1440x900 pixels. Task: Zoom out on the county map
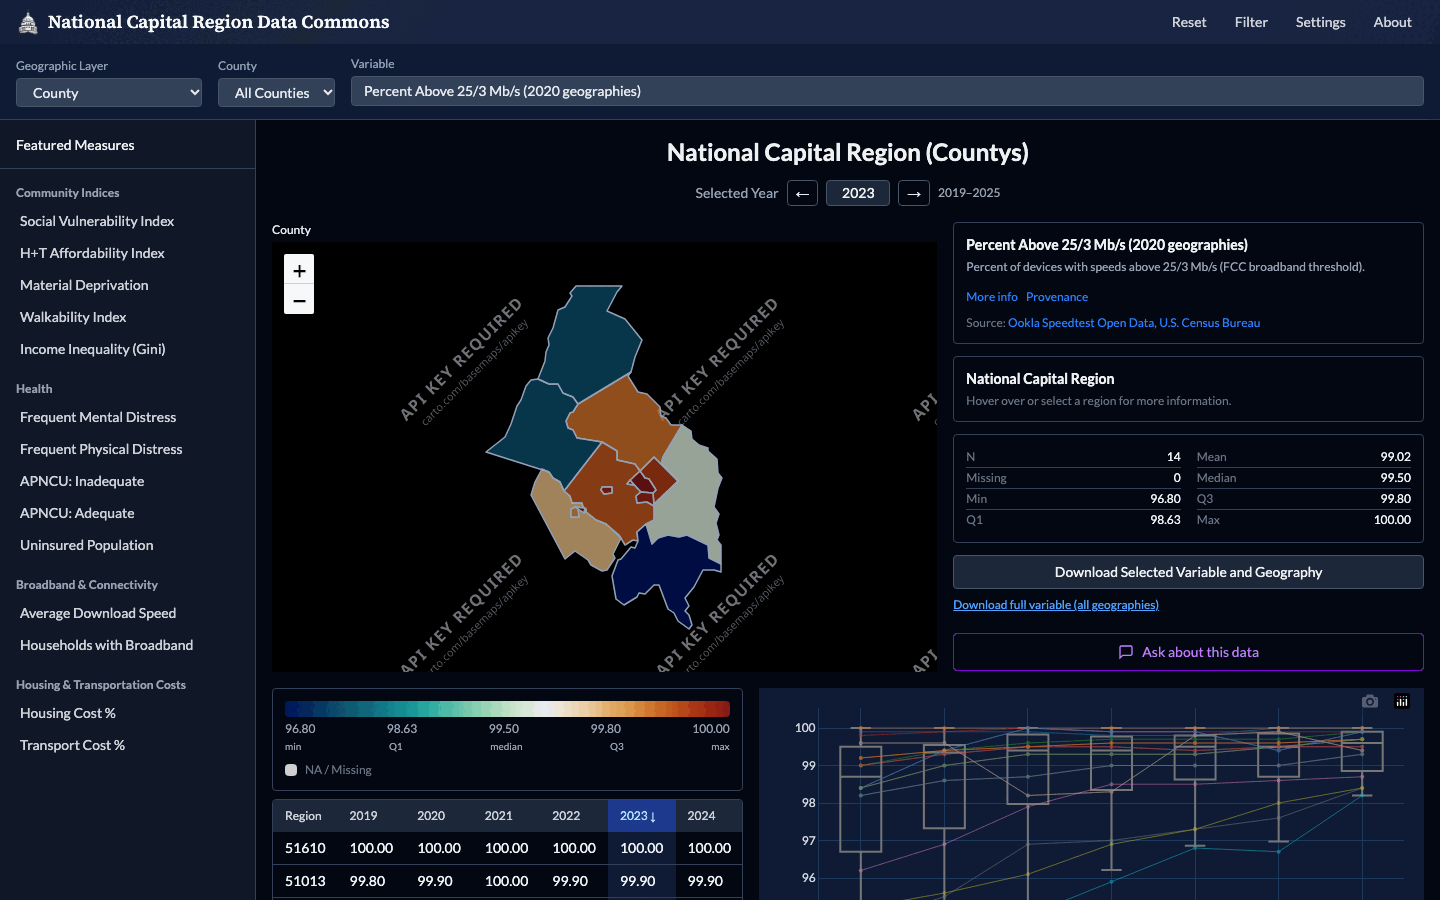(x=299, y=299)
